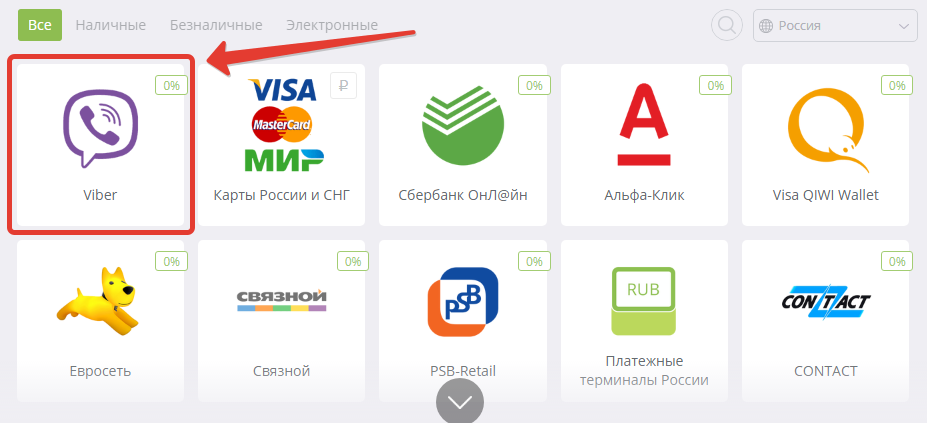Image resolution: width=927 pixels, height=423 pixels.
Task: Expand more payment methods with down chevron
Action: click(460, 401)
